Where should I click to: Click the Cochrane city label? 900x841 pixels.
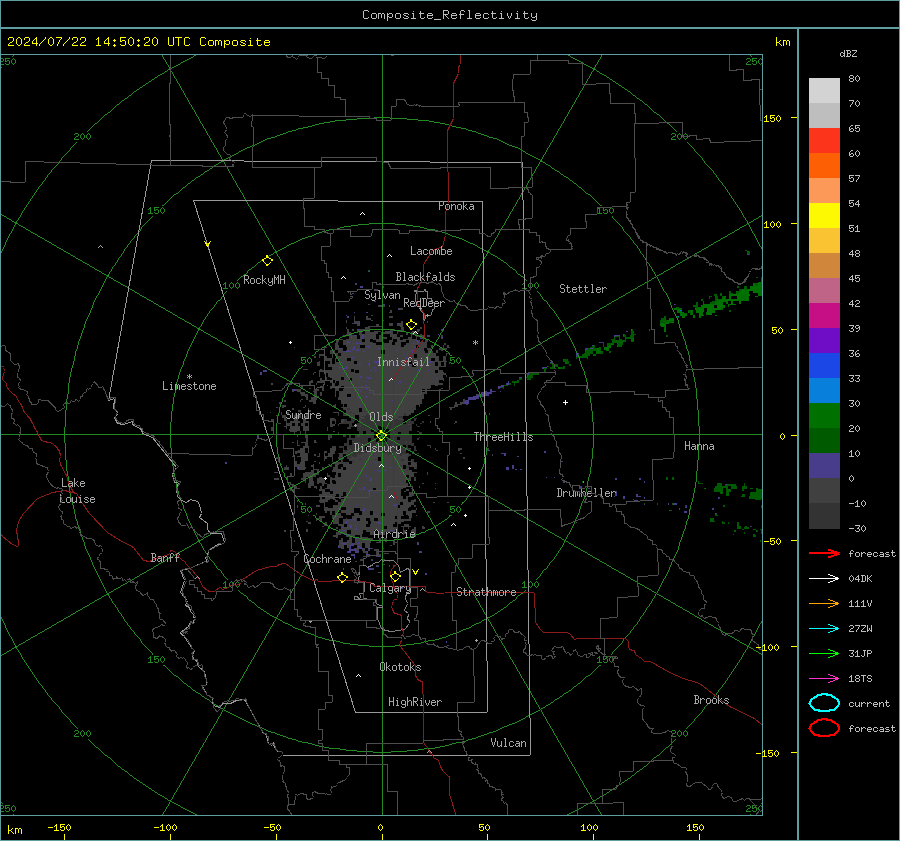327,559
